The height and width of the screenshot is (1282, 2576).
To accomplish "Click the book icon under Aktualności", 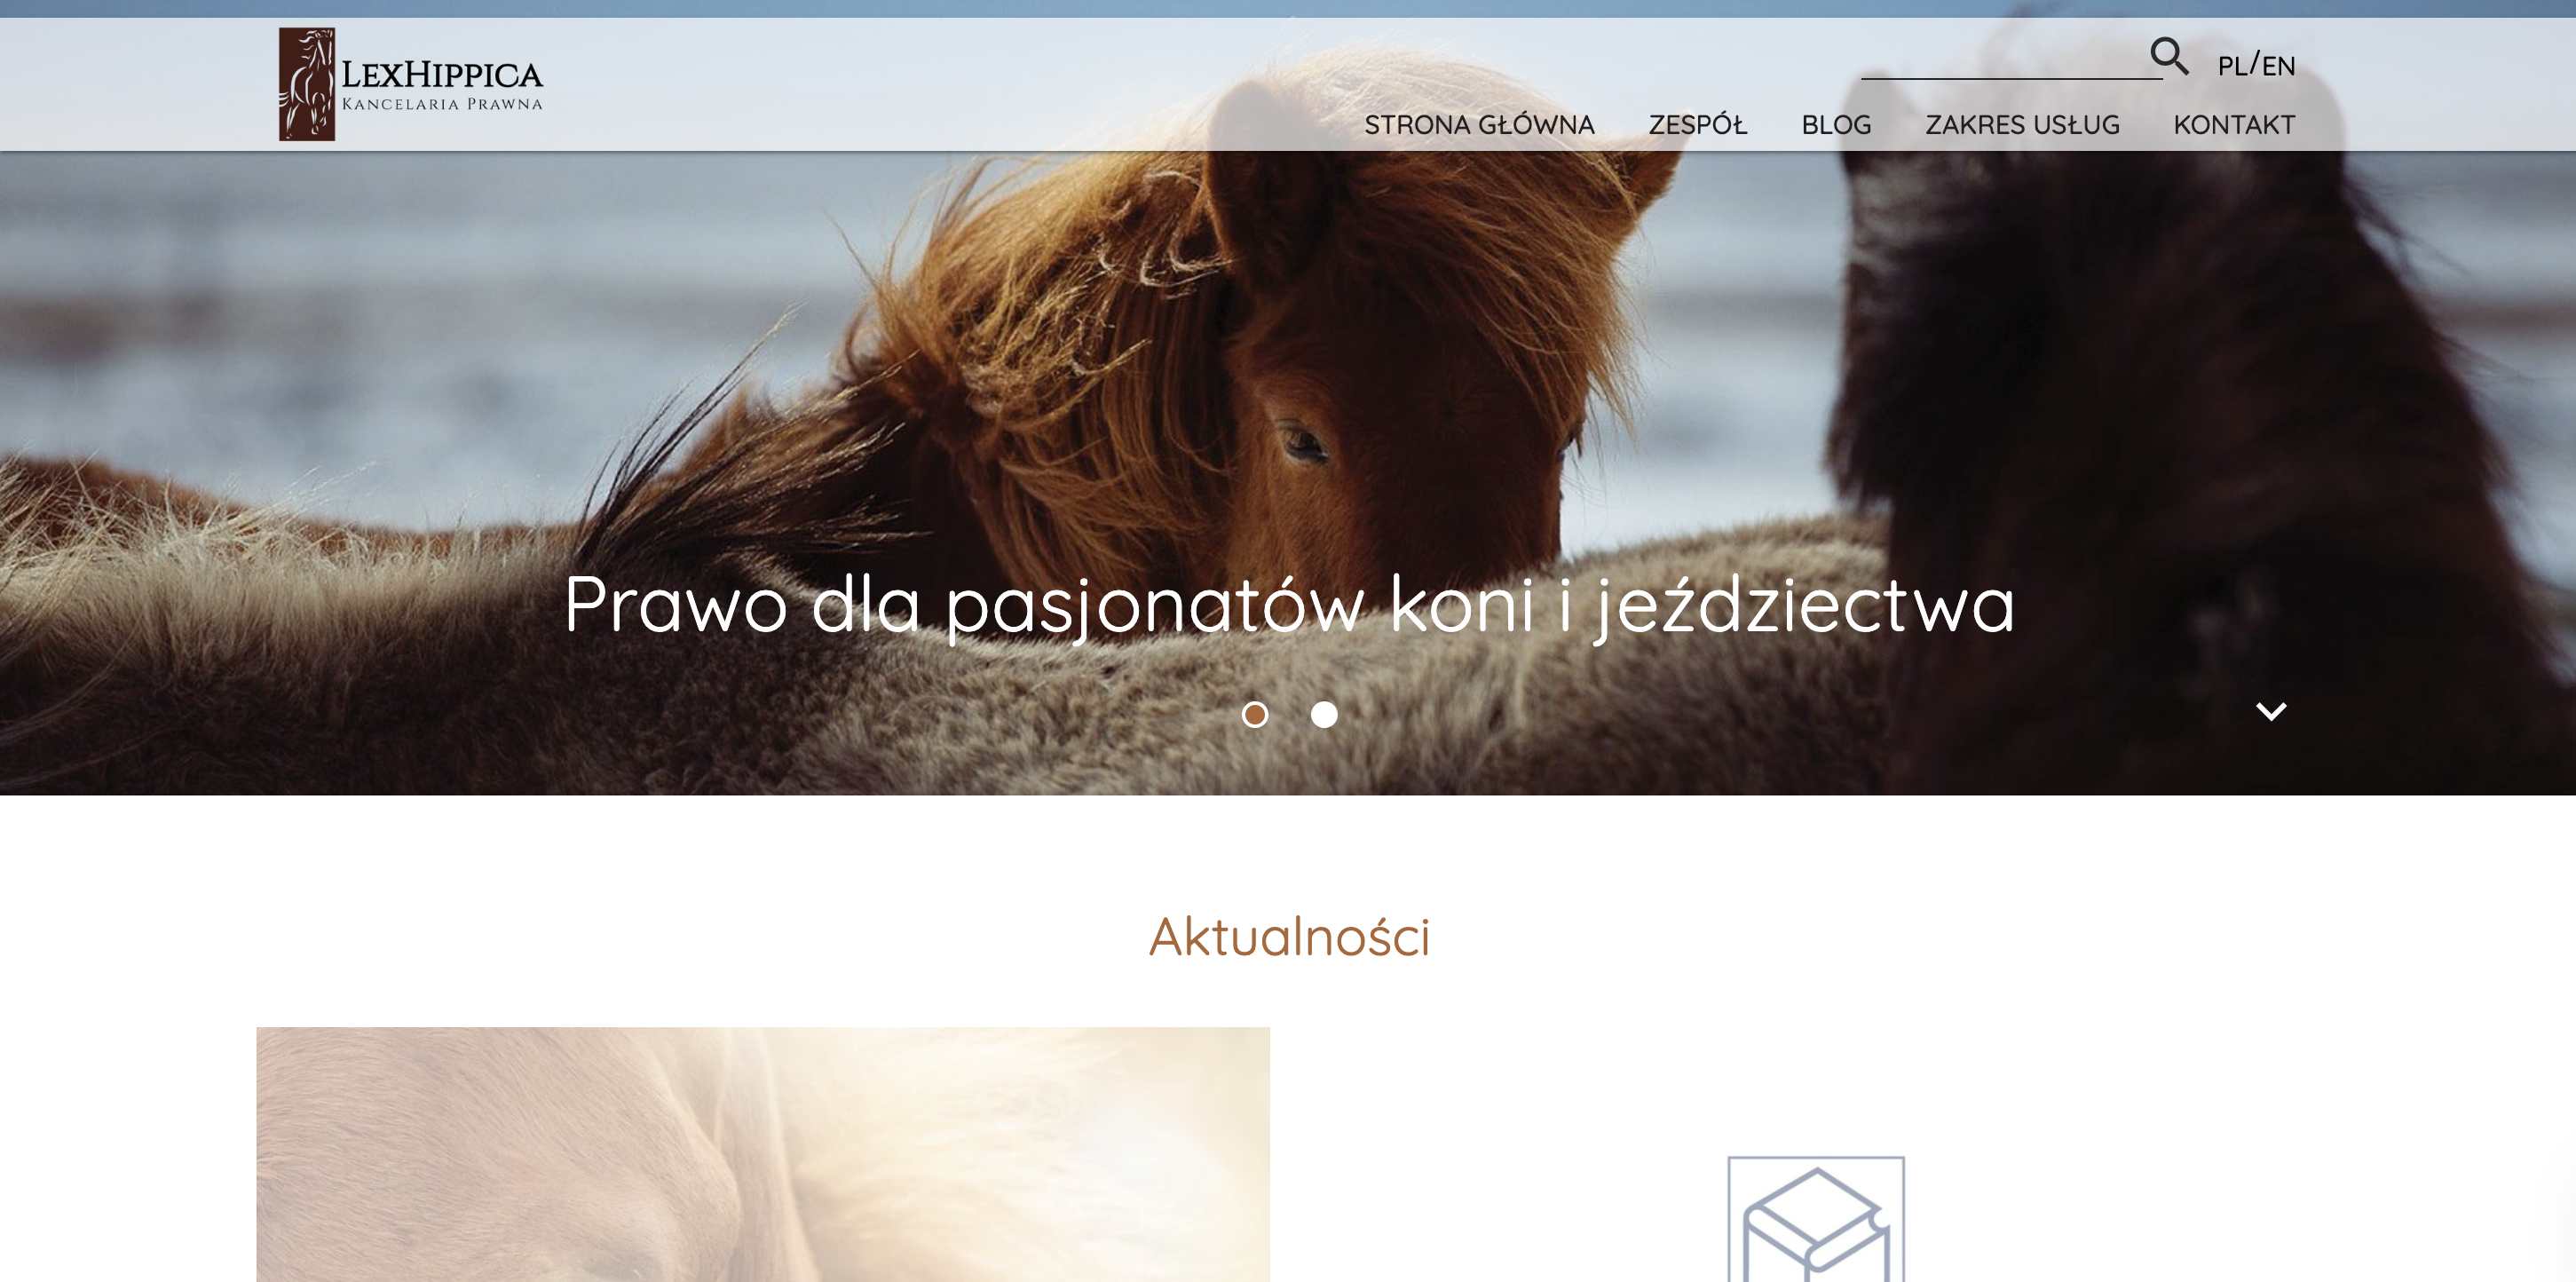I will [x=1816, y=1219].
